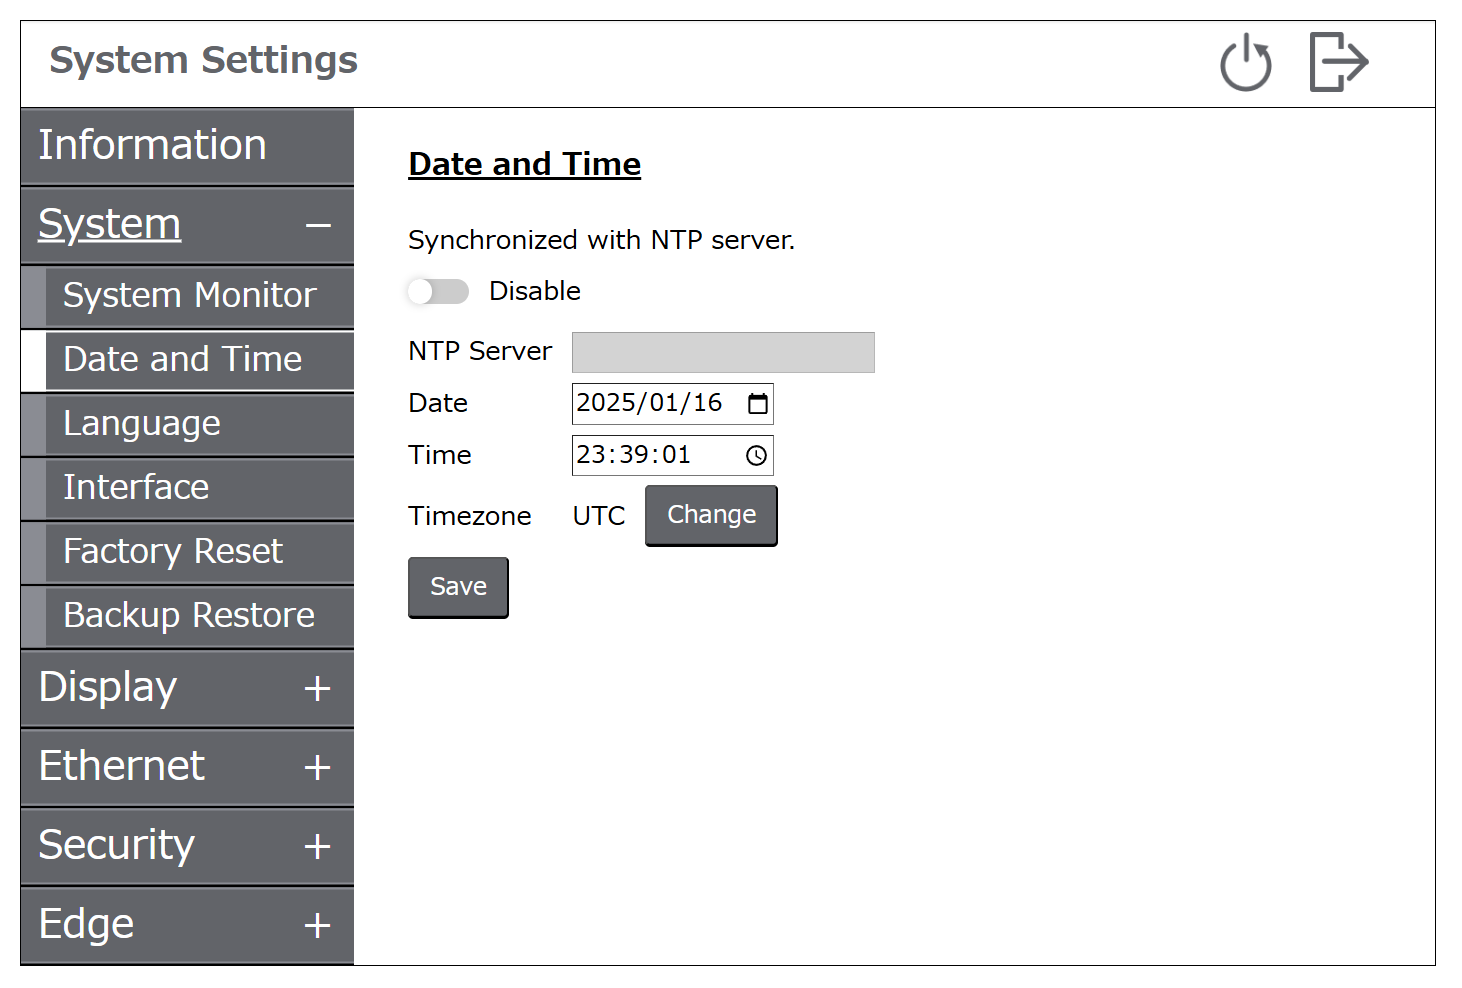The width and height of the screenshot is (1462, 988).
Task: Click the Change timezone button
Action: (x=711, y=515)
